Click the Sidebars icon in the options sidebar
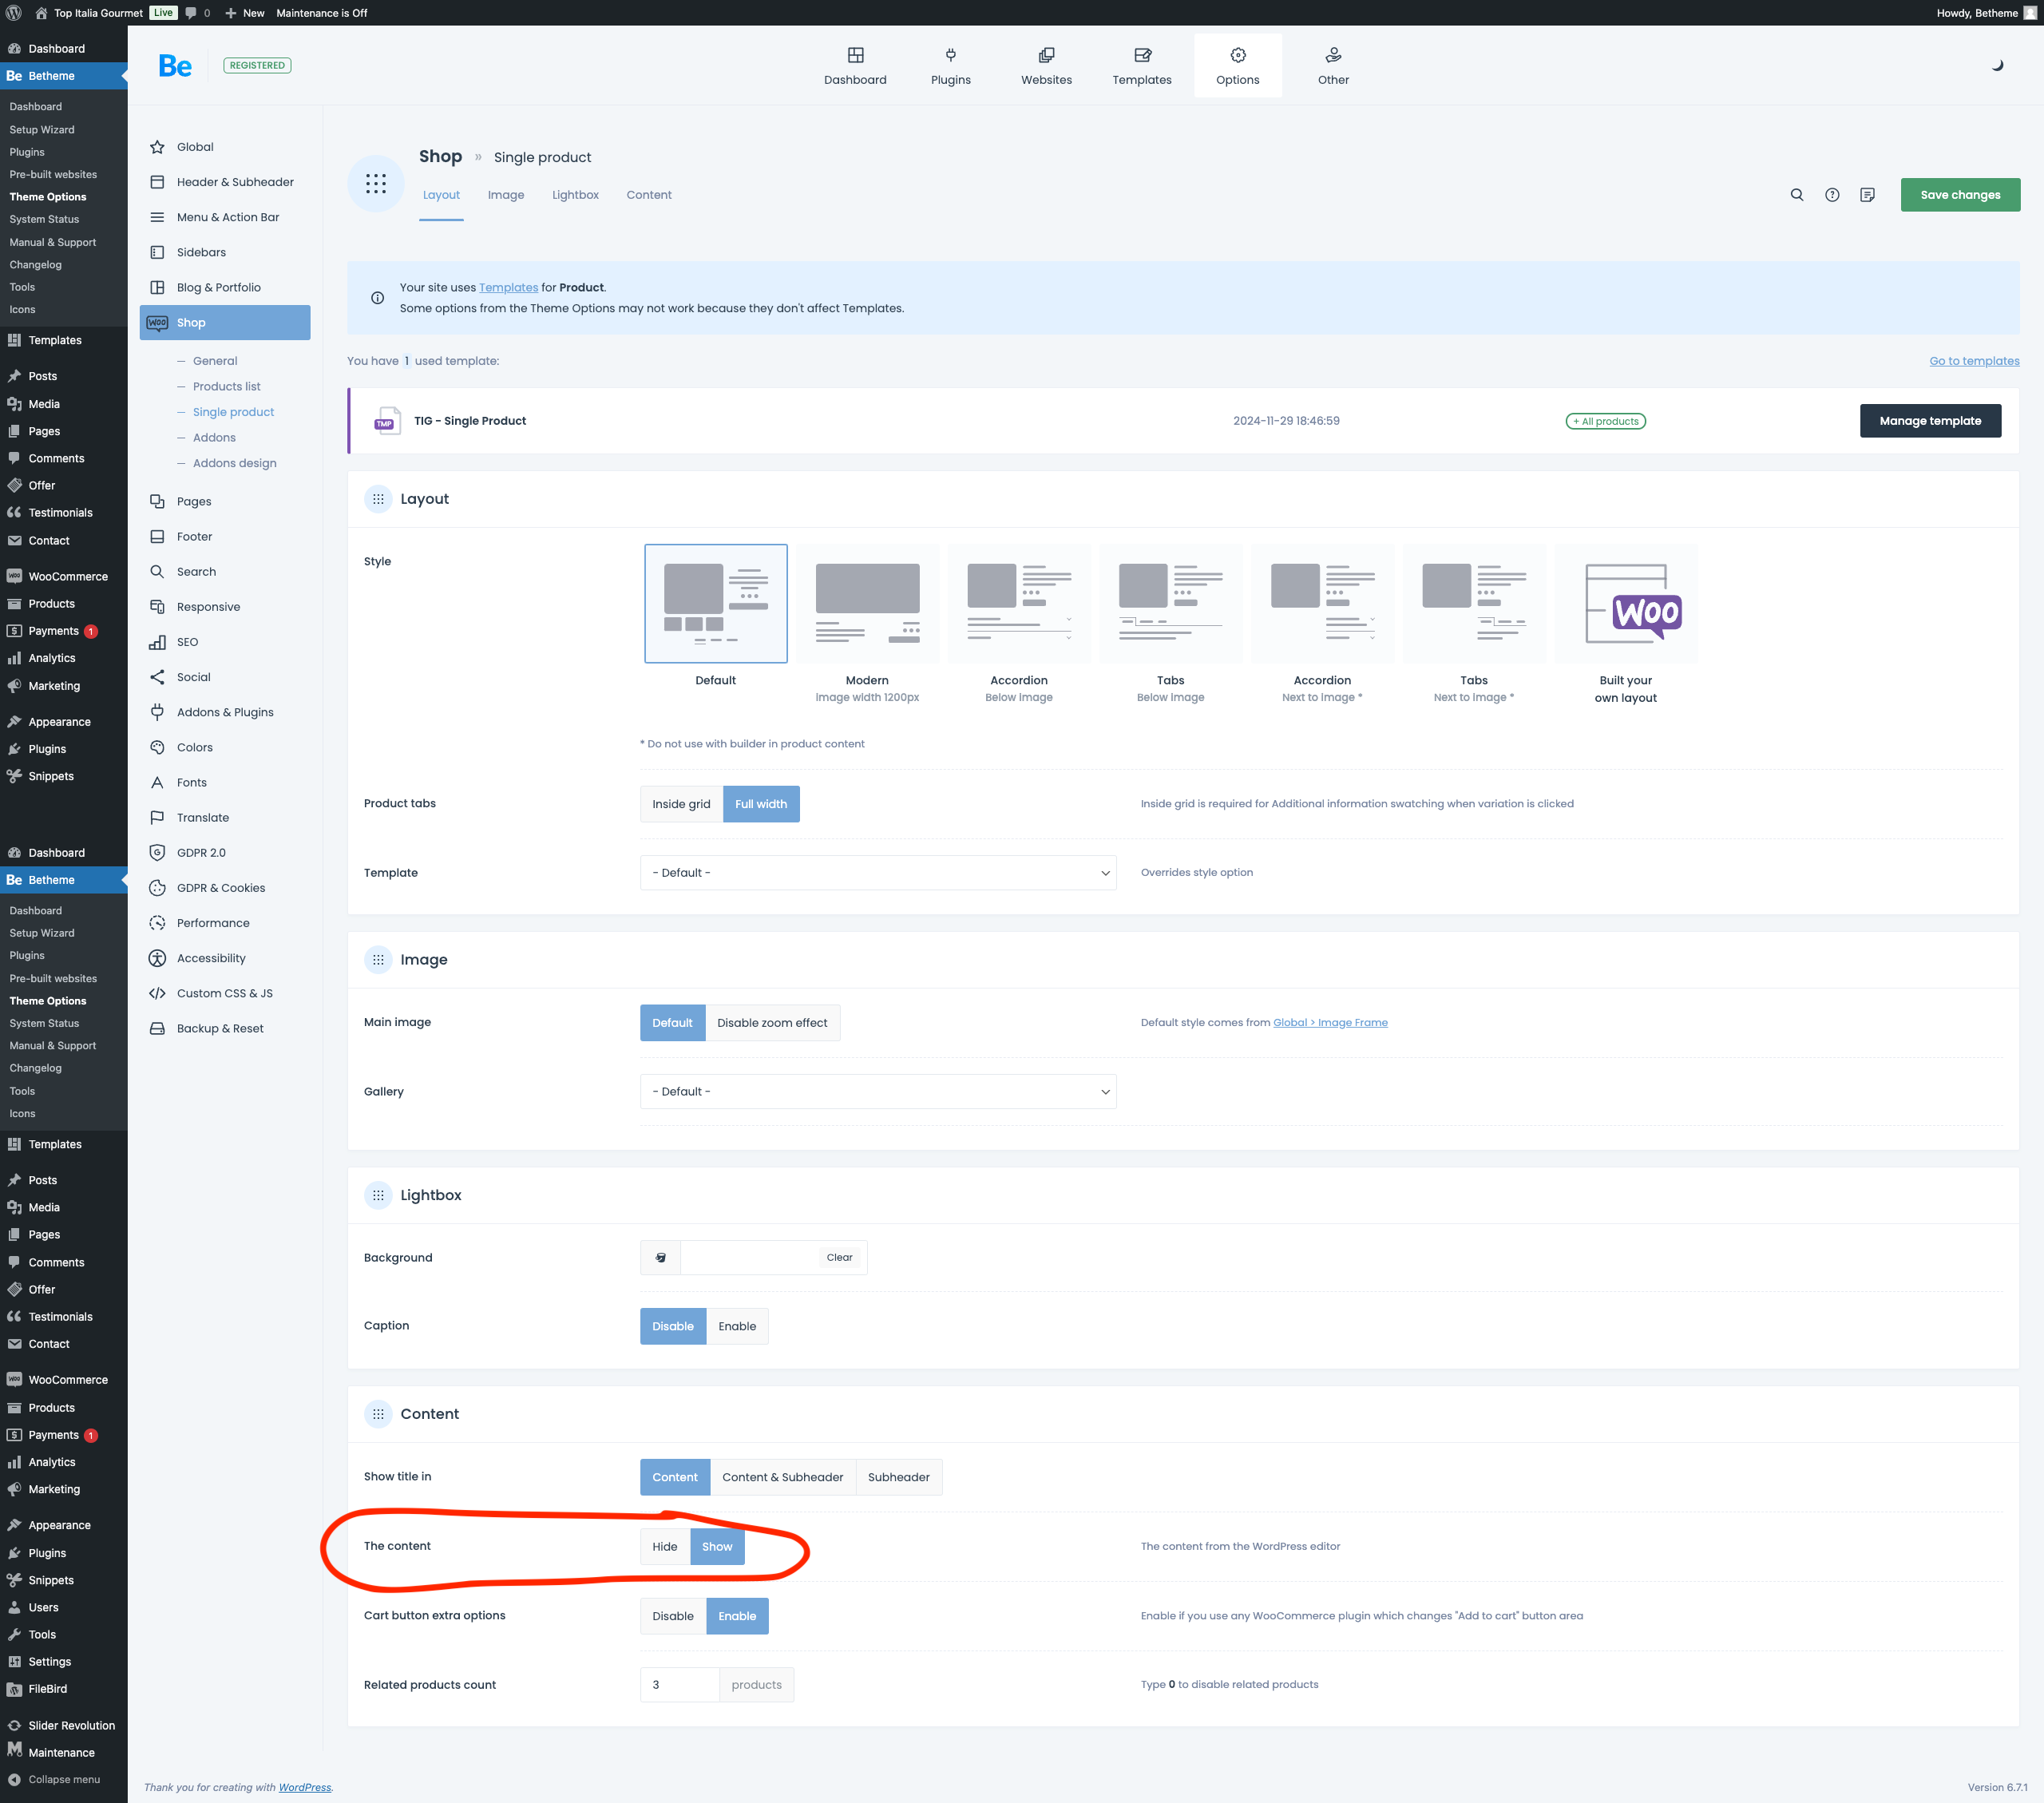The height and width of the screenshot is (1803, 2044). (x=157, y=252)
